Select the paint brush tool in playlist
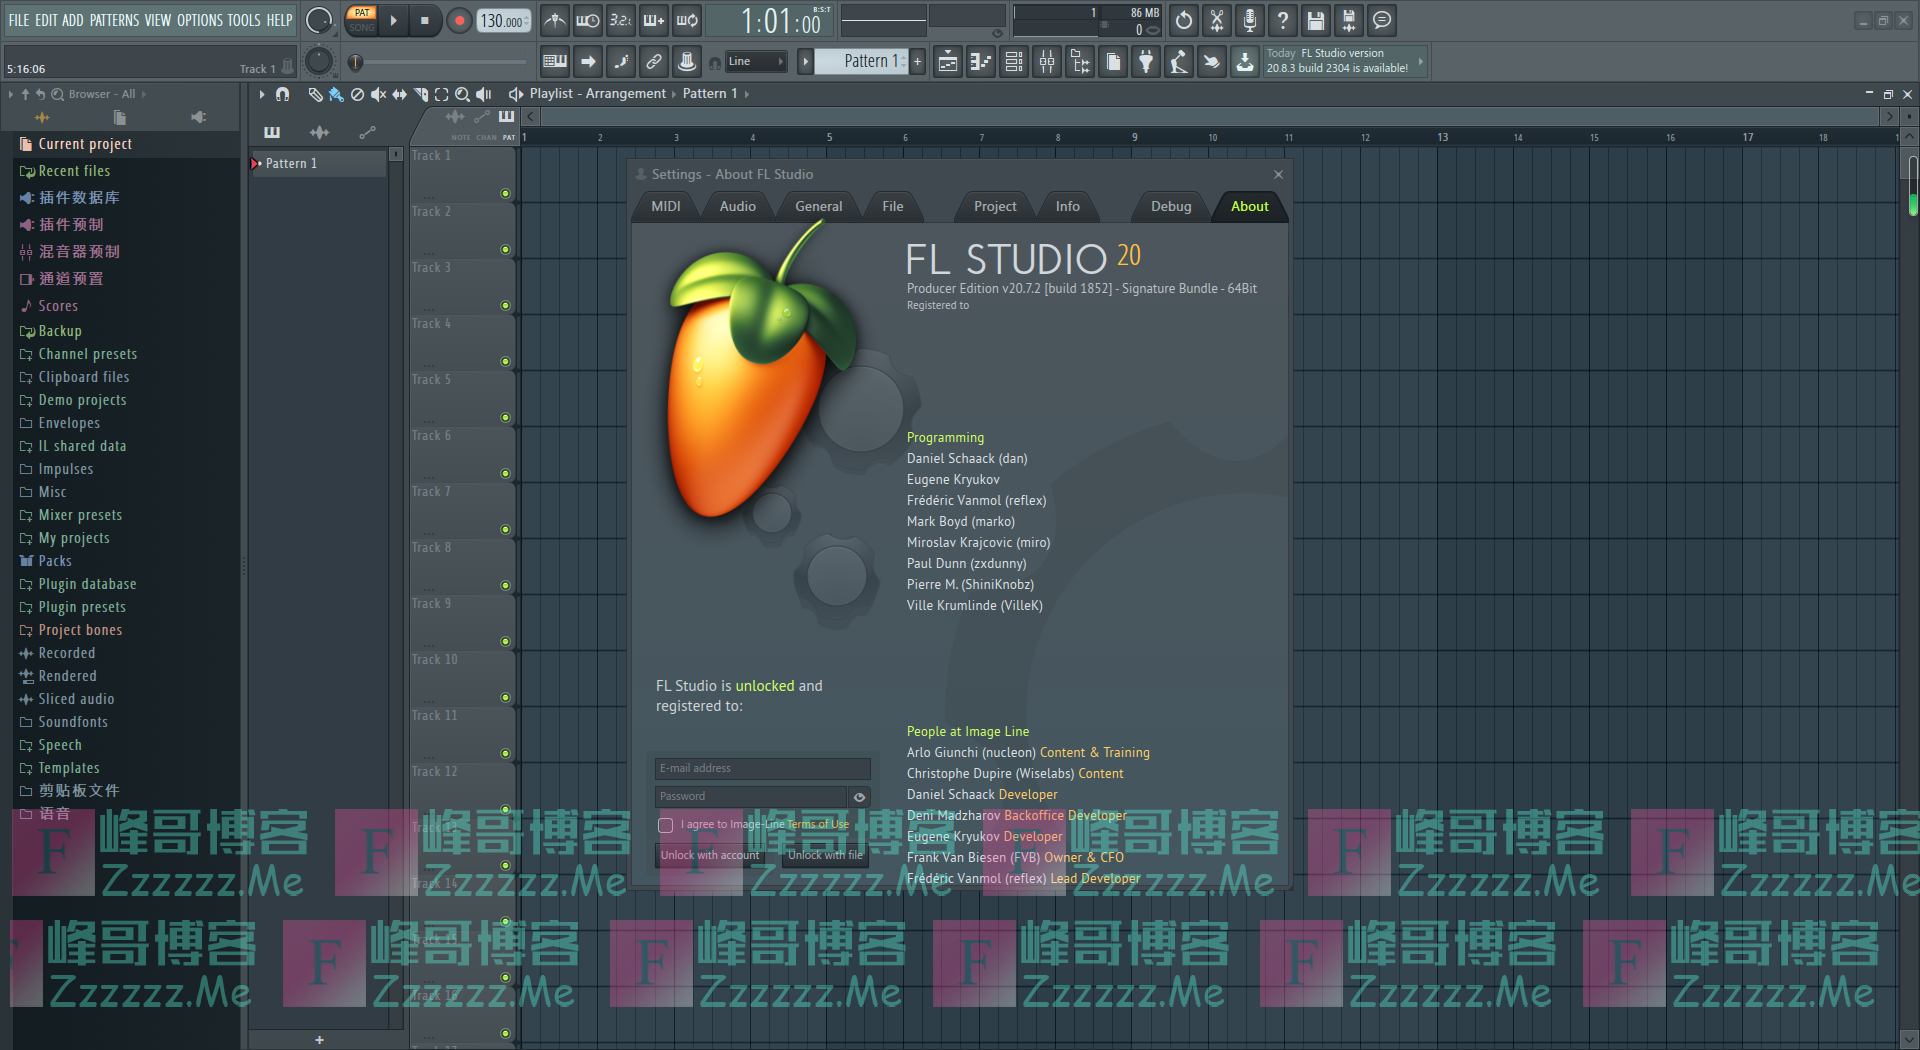The height and width of the screenshot is (1050, 1920). (336, 94)
